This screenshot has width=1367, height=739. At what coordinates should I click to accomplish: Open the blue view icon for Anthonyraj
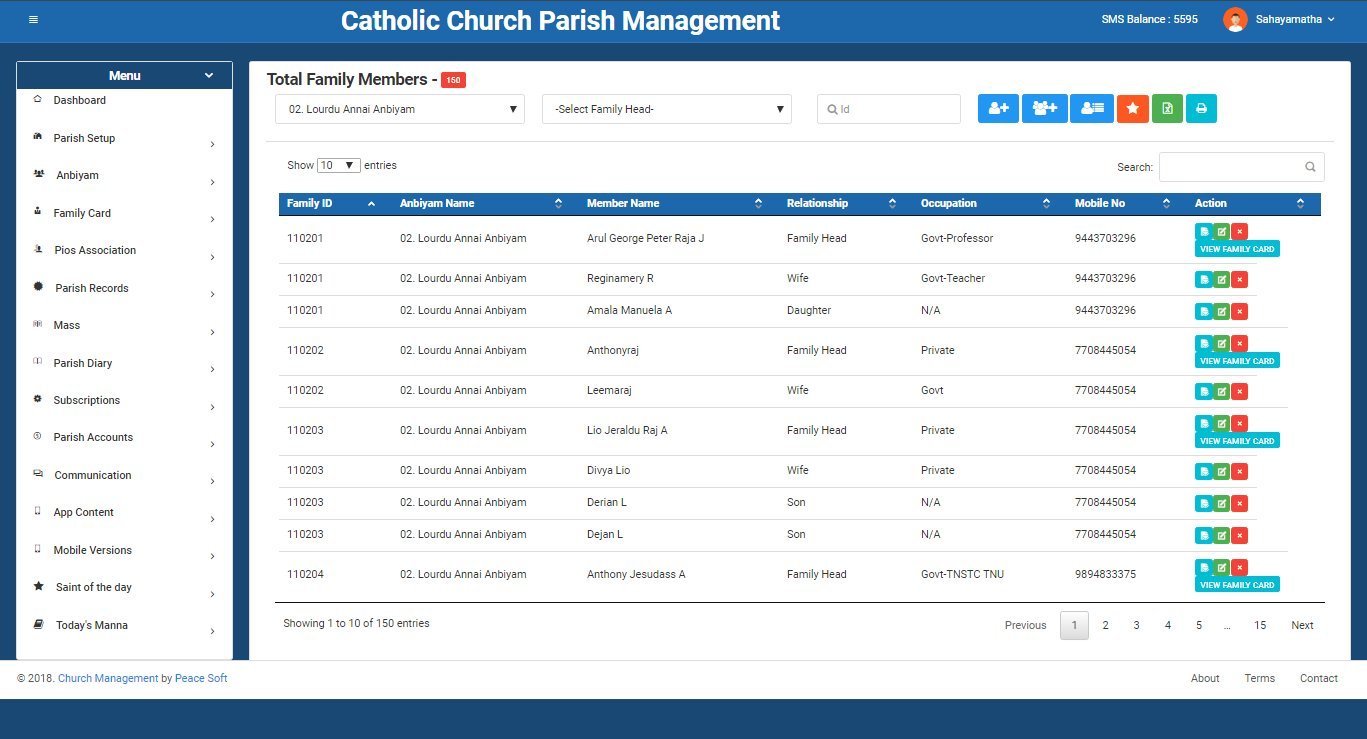click(x=1204, y=343)
